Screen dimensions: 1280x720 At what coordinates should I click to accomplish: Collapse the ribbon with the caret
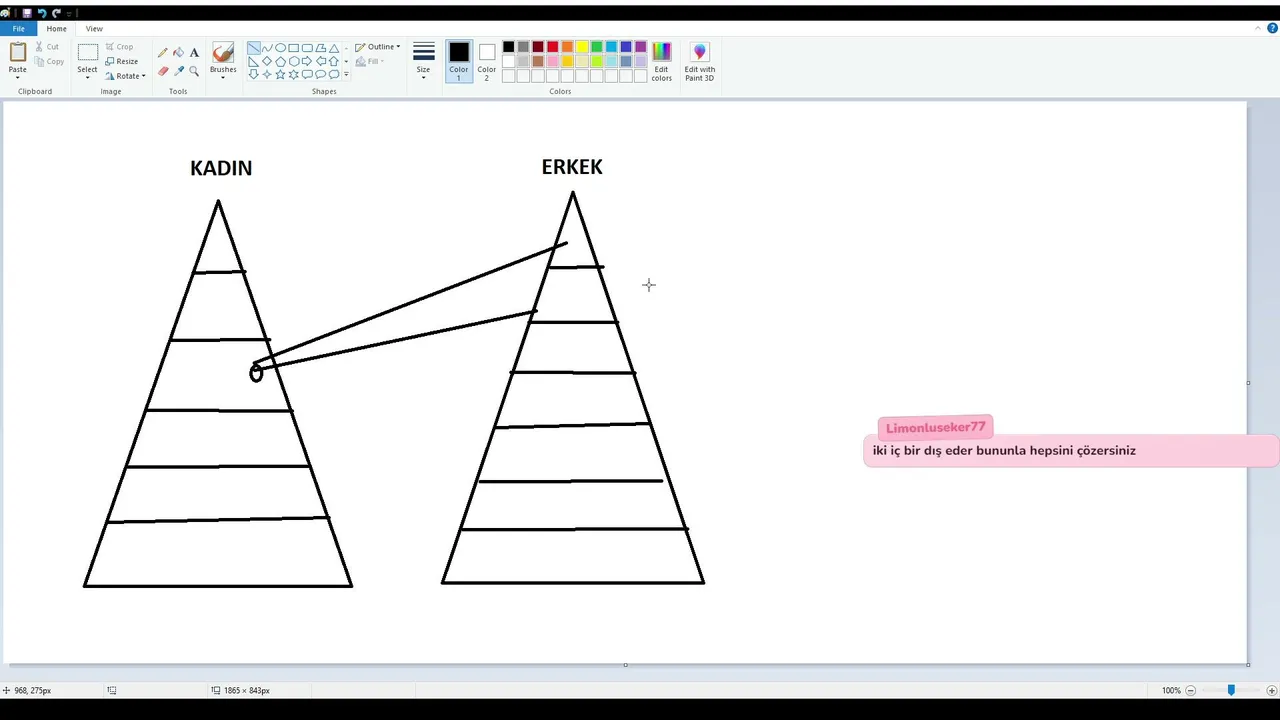[x=1258, y=28]
